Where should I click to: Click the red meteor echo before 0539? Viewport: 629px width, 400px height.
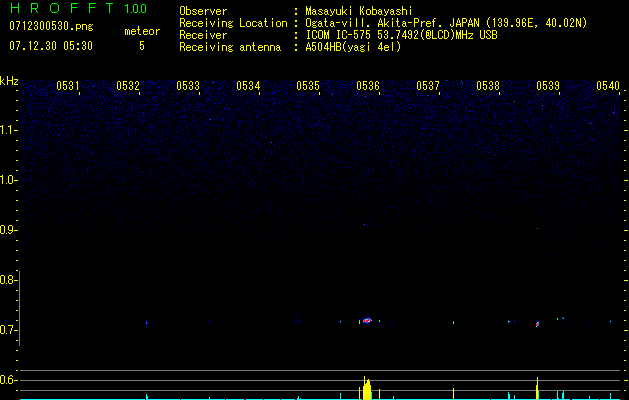[x=538, y=324]
